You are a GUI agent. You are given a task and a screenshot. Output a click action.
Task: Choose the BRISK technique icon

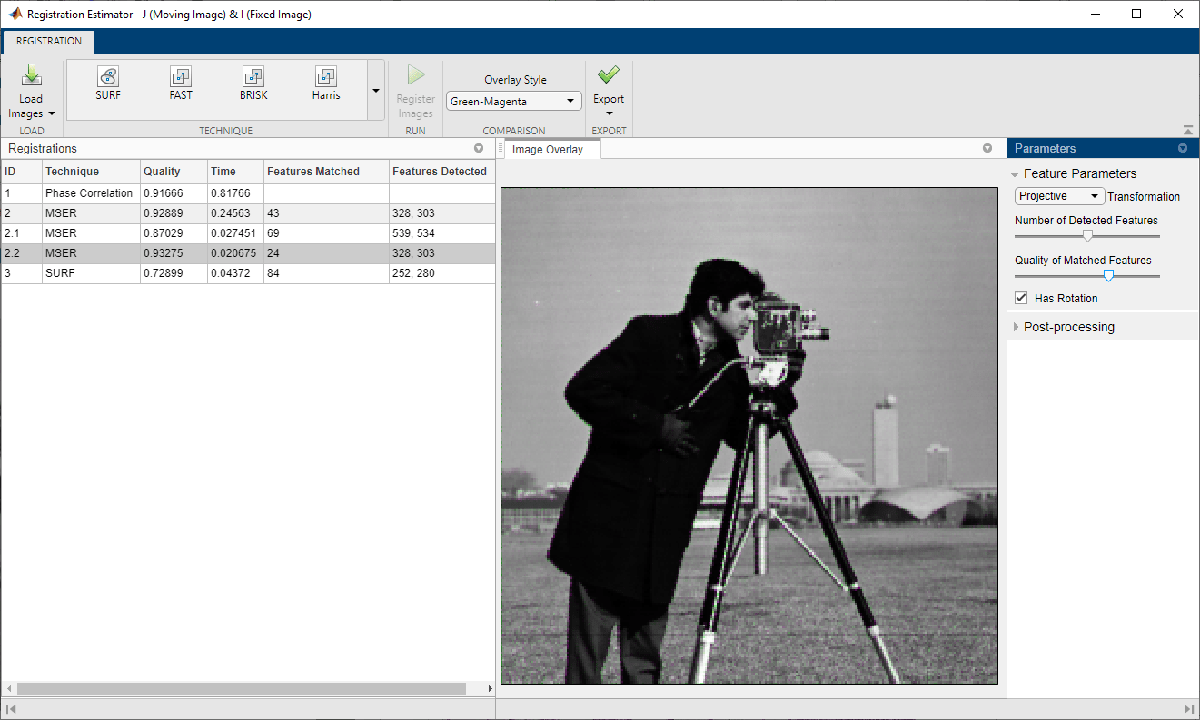pos(253,77)
